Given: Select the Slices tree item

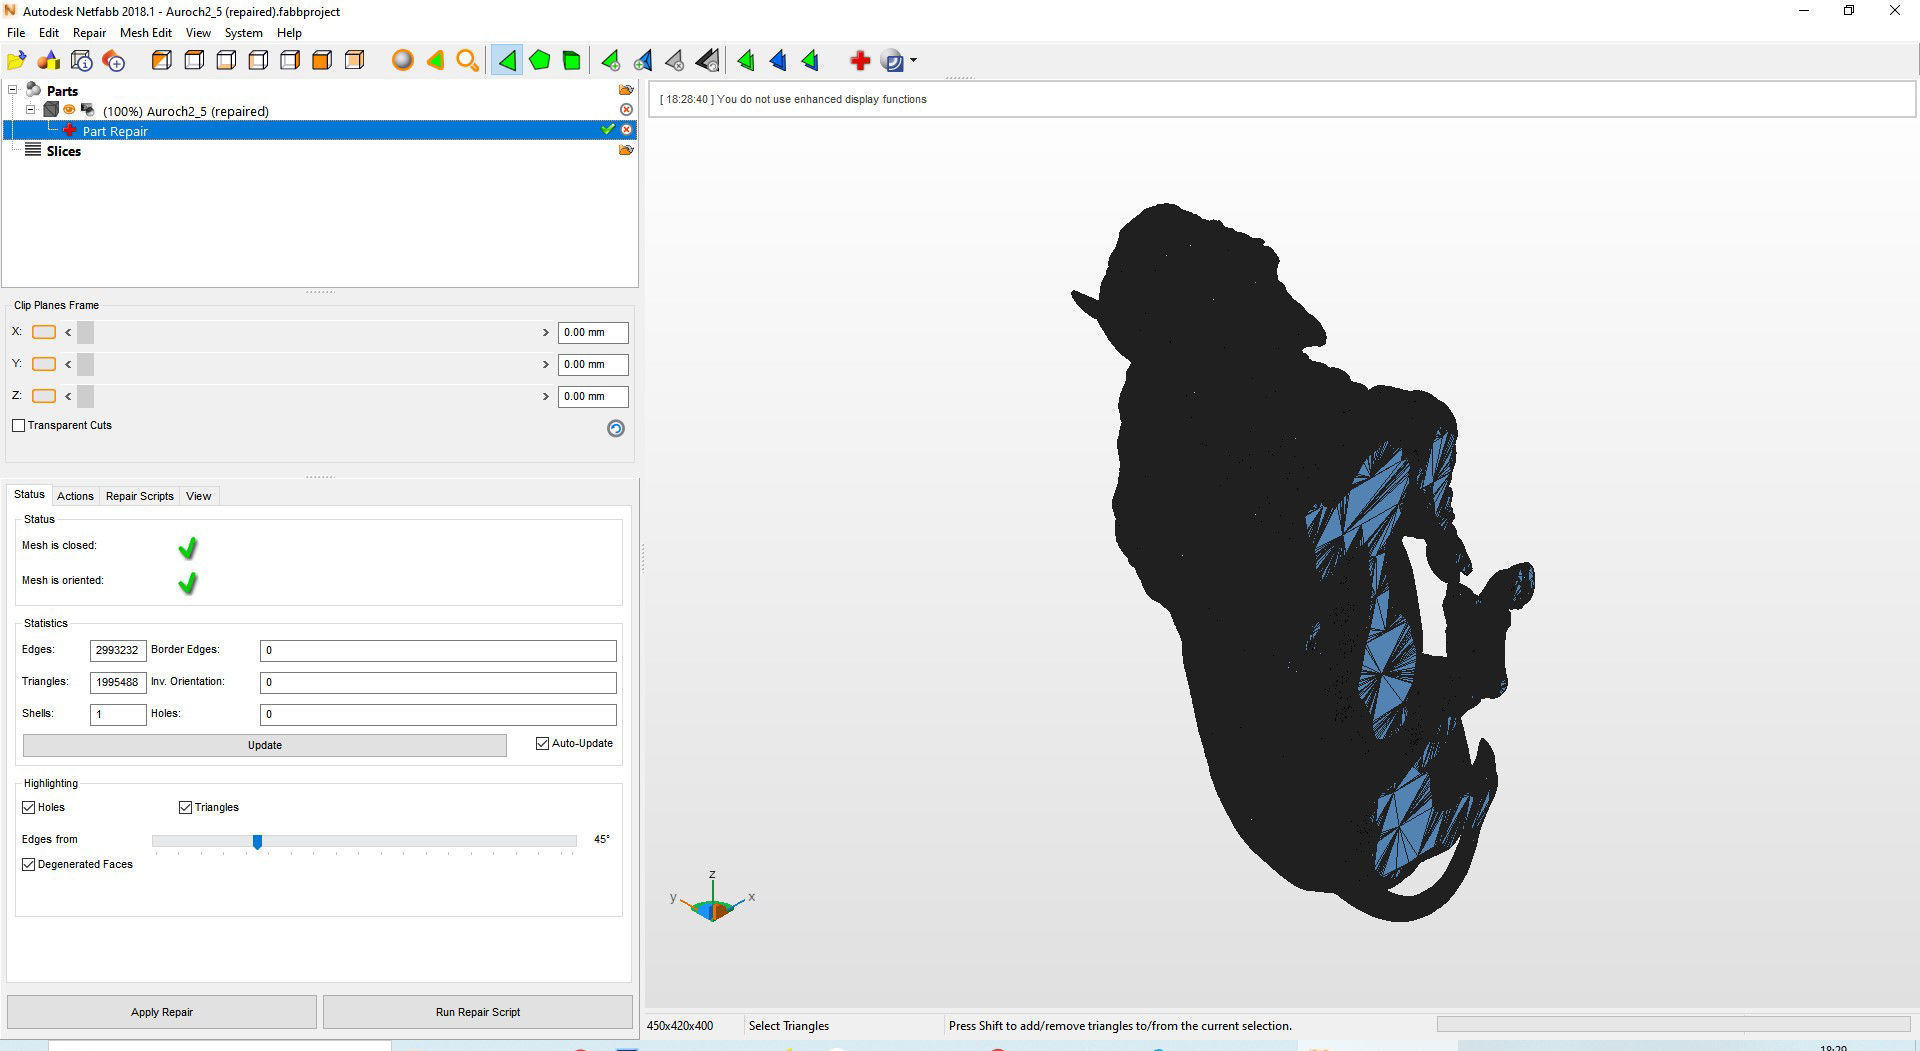Looking at the screenshot, I should (x=64, y=151).
